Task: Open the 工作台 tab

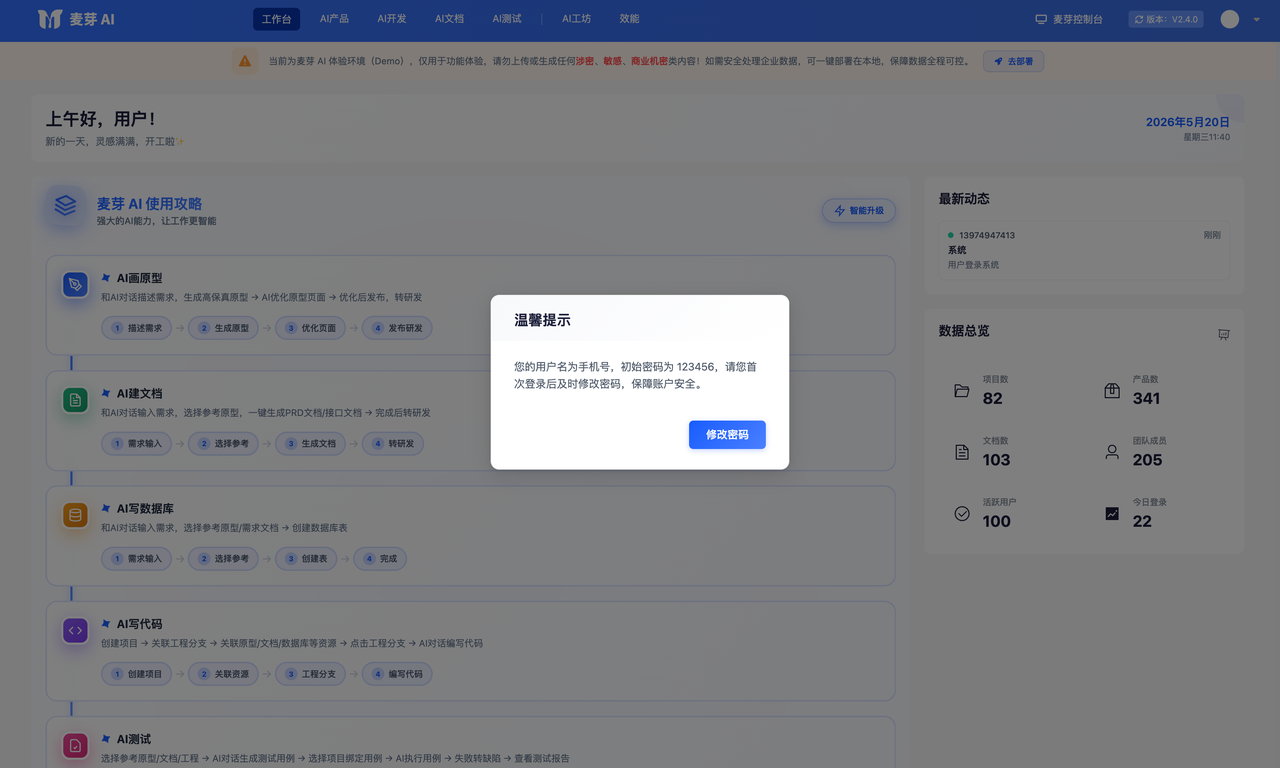Action: tap(276, 19)
